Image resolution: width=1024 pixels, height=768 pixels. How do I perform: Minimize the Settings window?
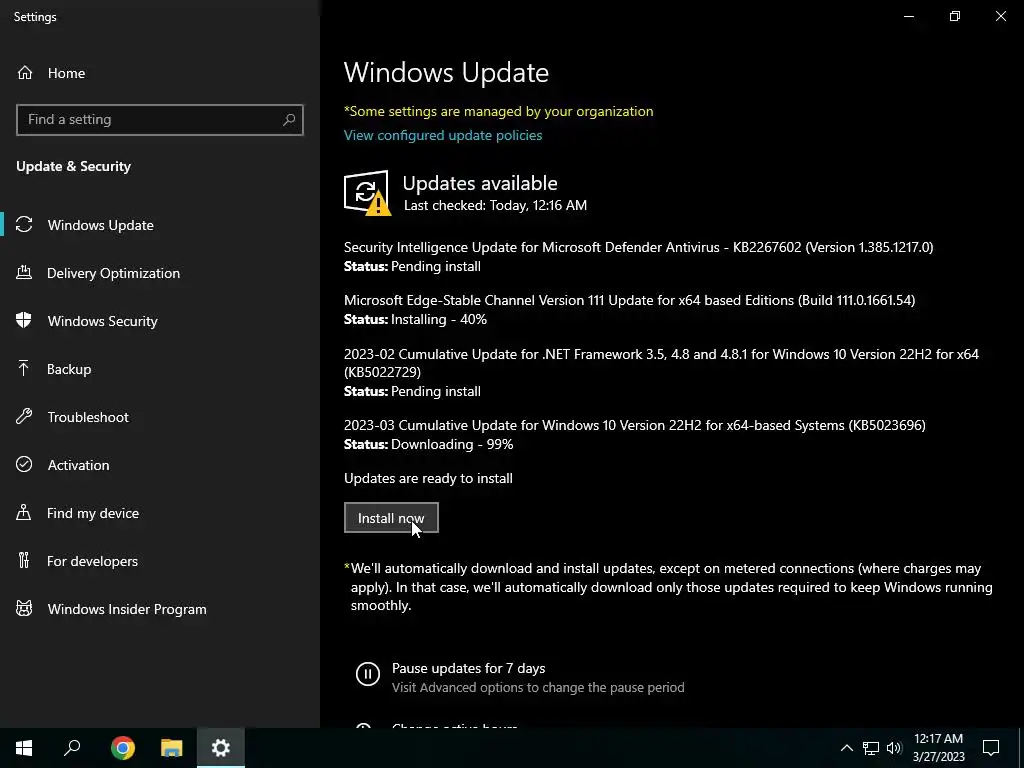908,16
